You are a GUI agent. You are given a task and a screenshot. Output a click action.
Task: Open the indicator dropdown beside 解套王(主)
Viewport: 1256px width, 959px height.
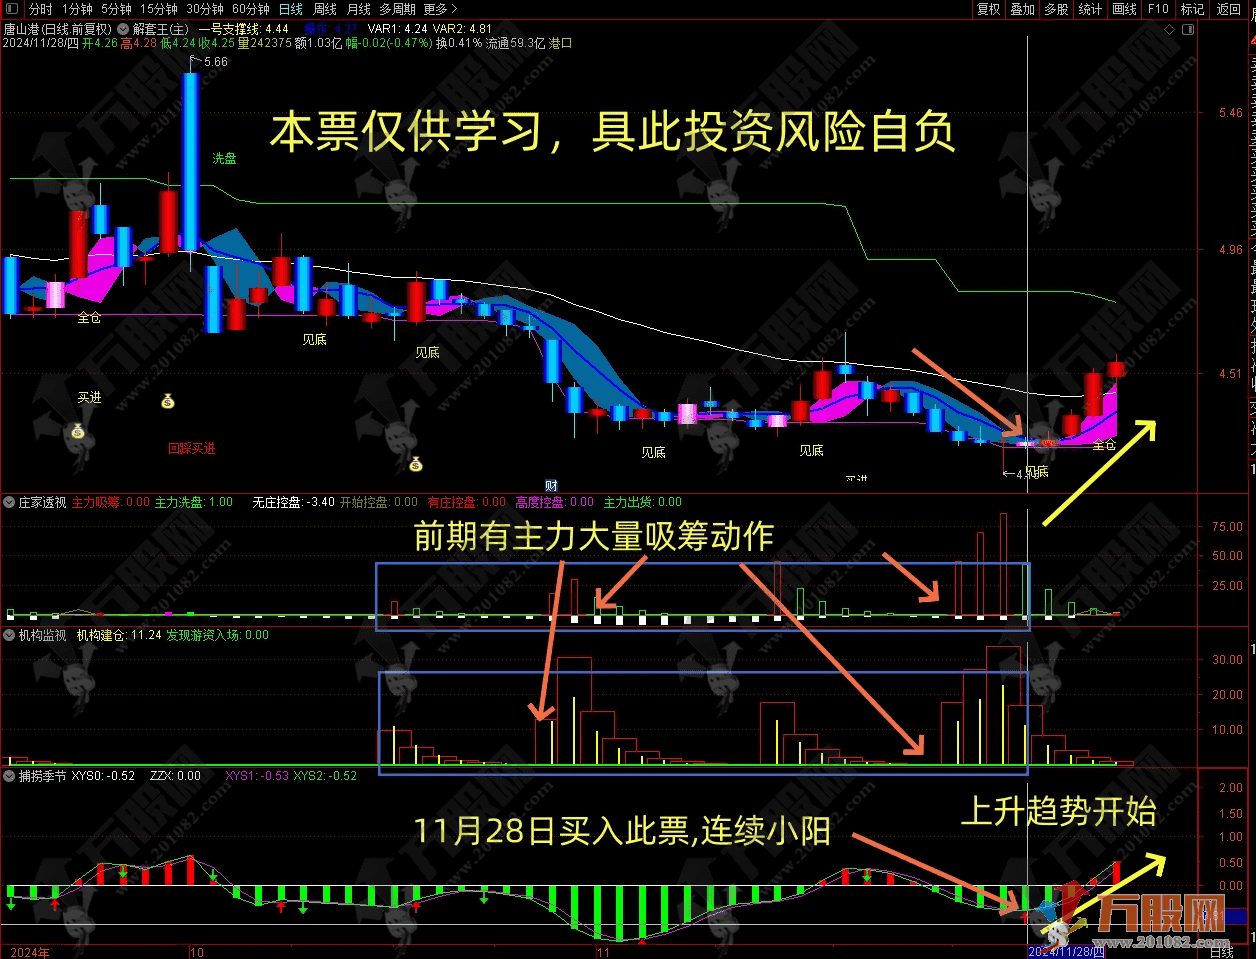123,29
